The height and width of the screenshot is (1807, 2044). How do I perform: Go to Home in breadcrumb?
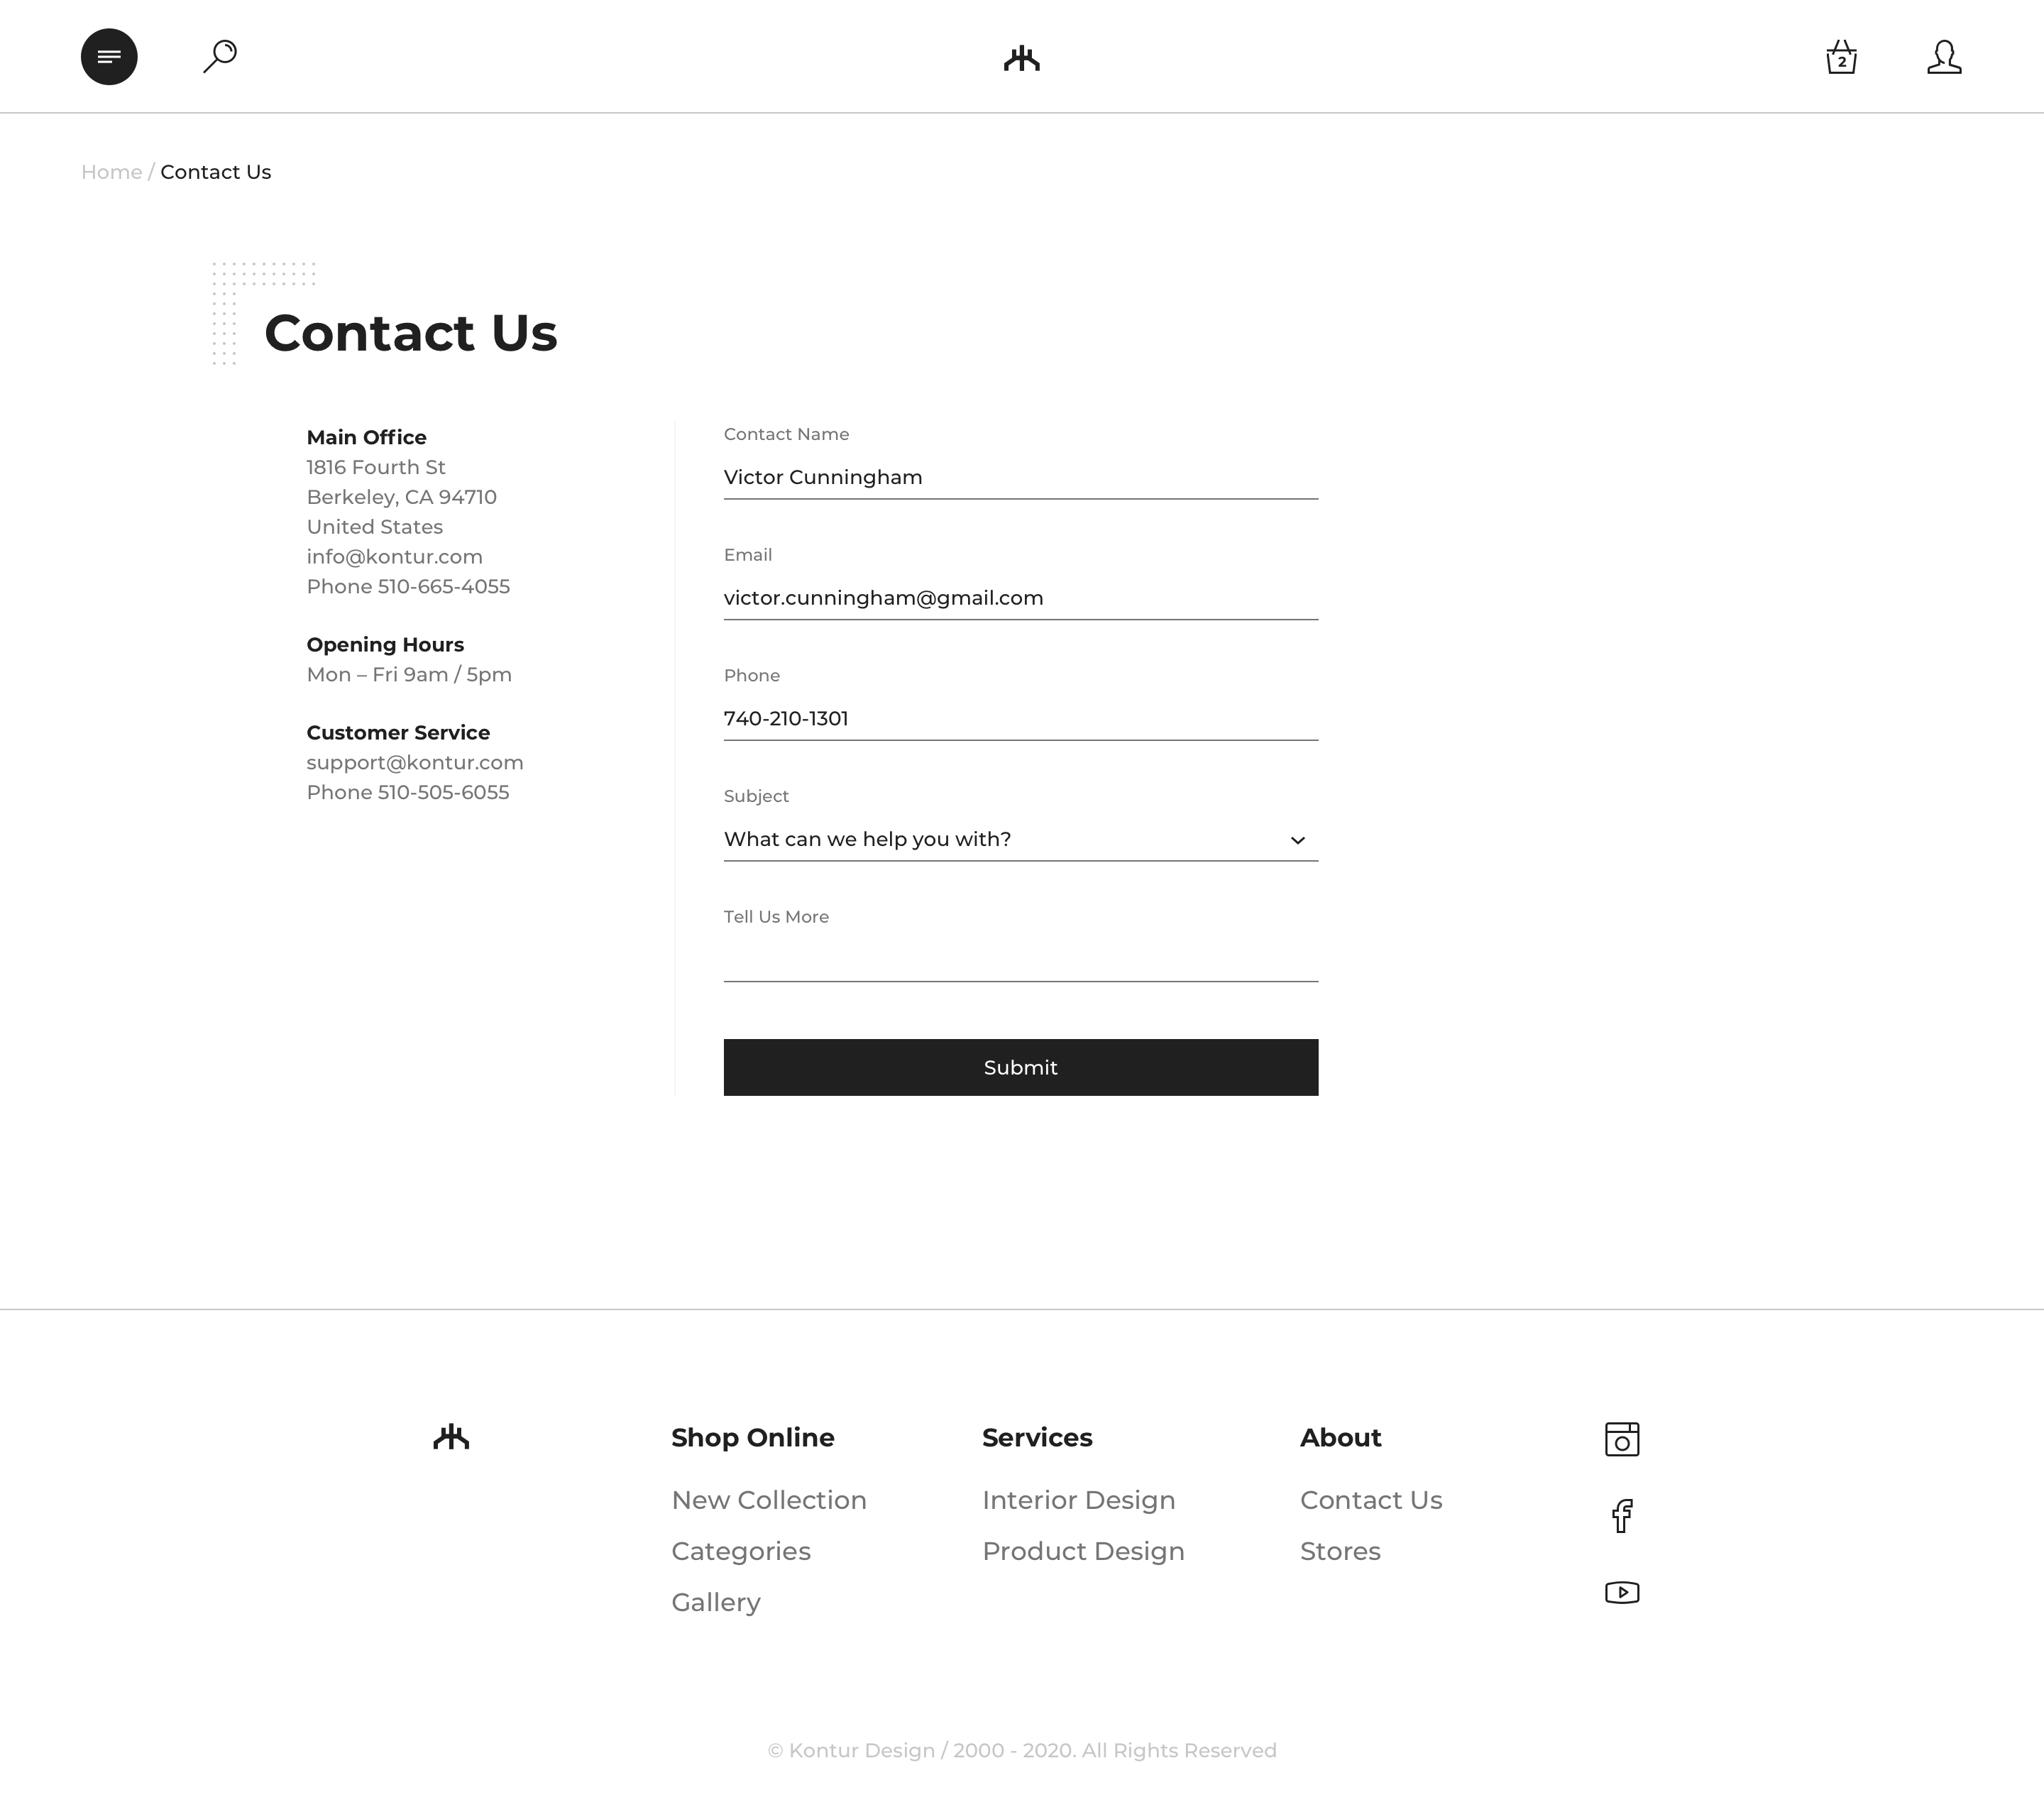(111, 172)
